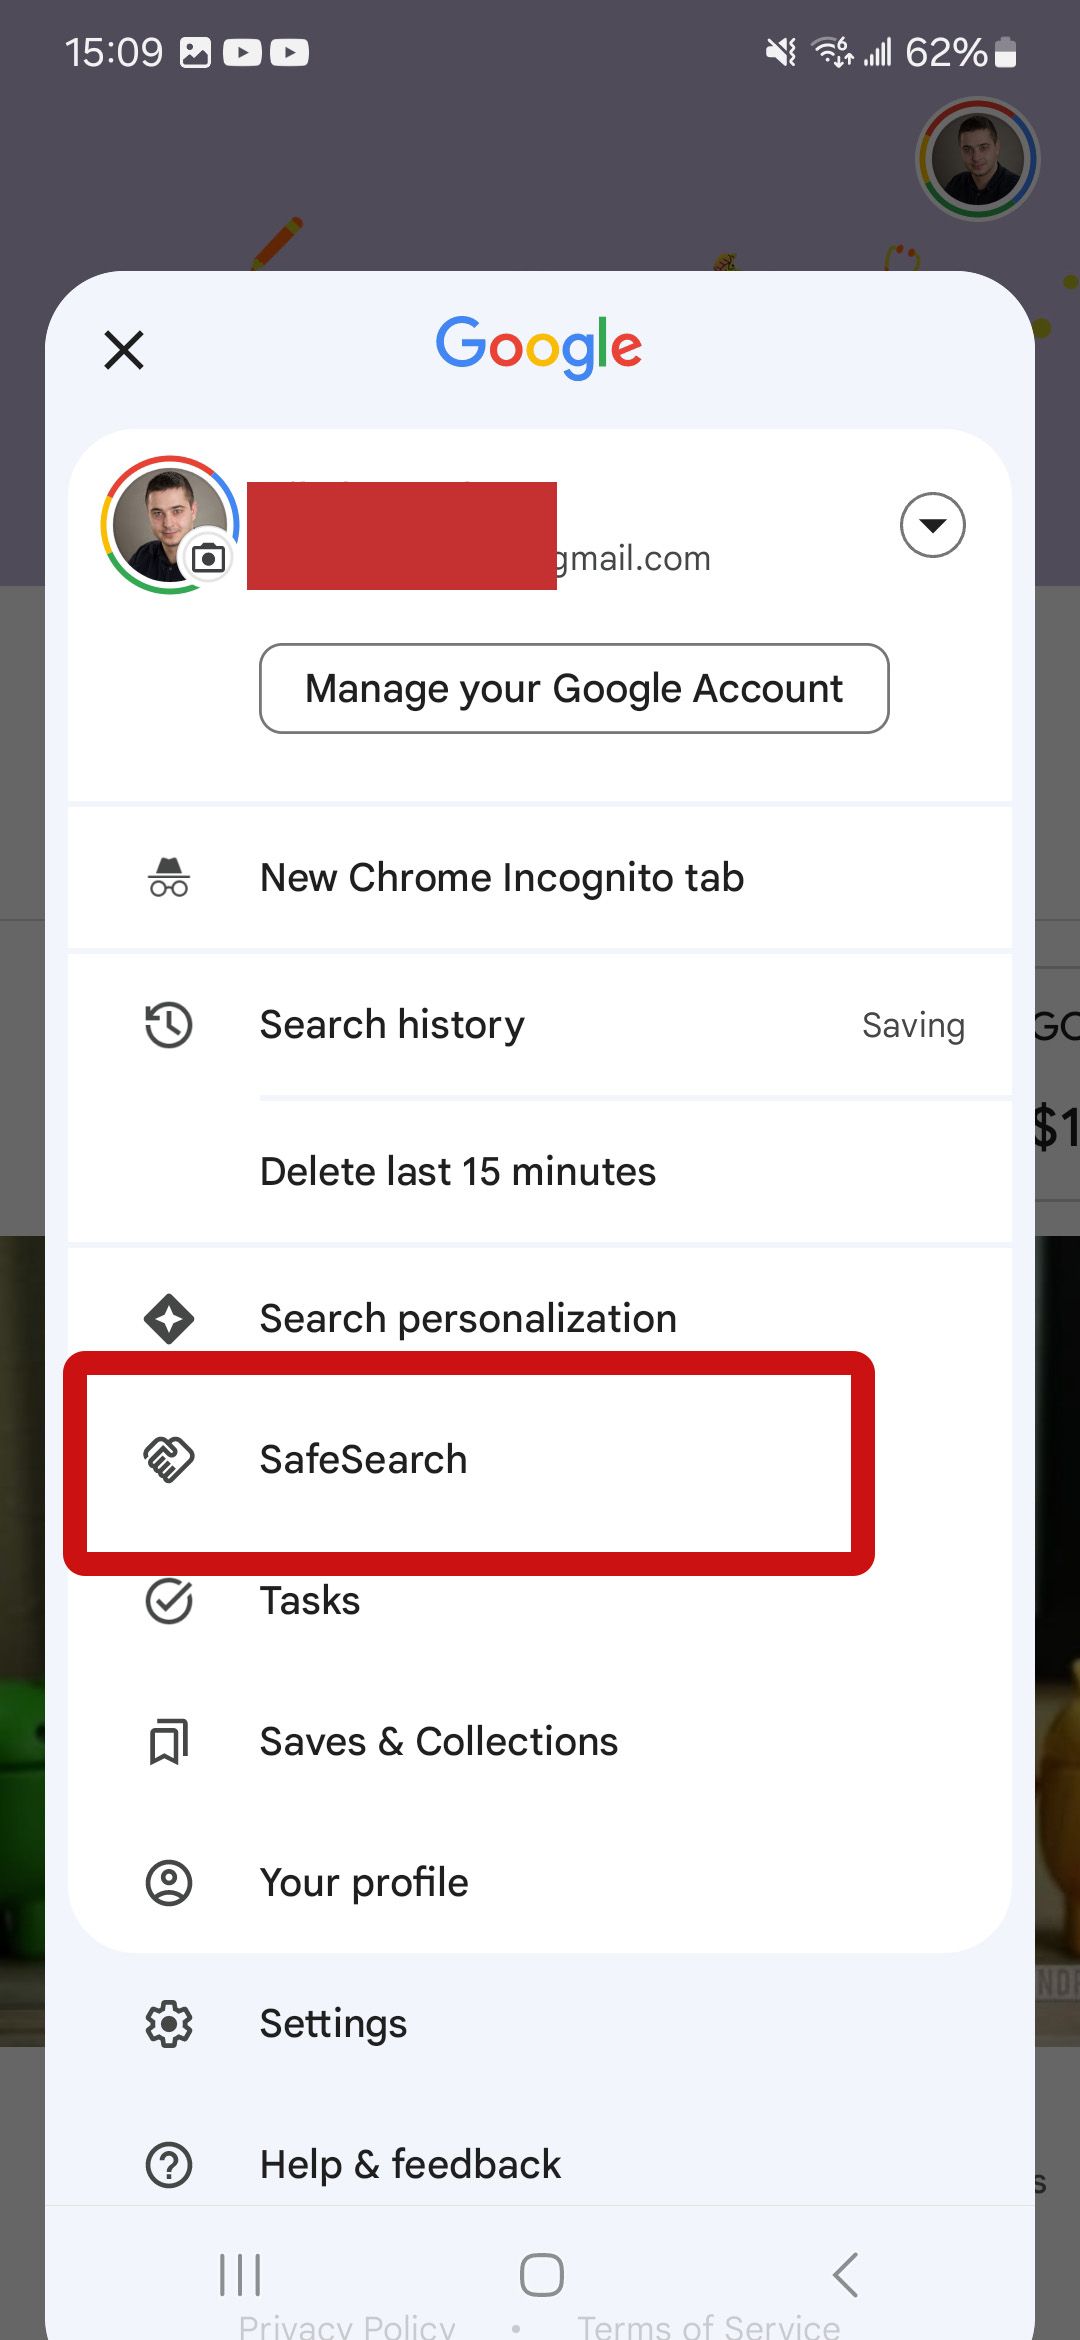Viewport: 1080px width, 2340px height.
Task: Tap the Google logo
Action: pyautogui.click(x=539, y=346)
